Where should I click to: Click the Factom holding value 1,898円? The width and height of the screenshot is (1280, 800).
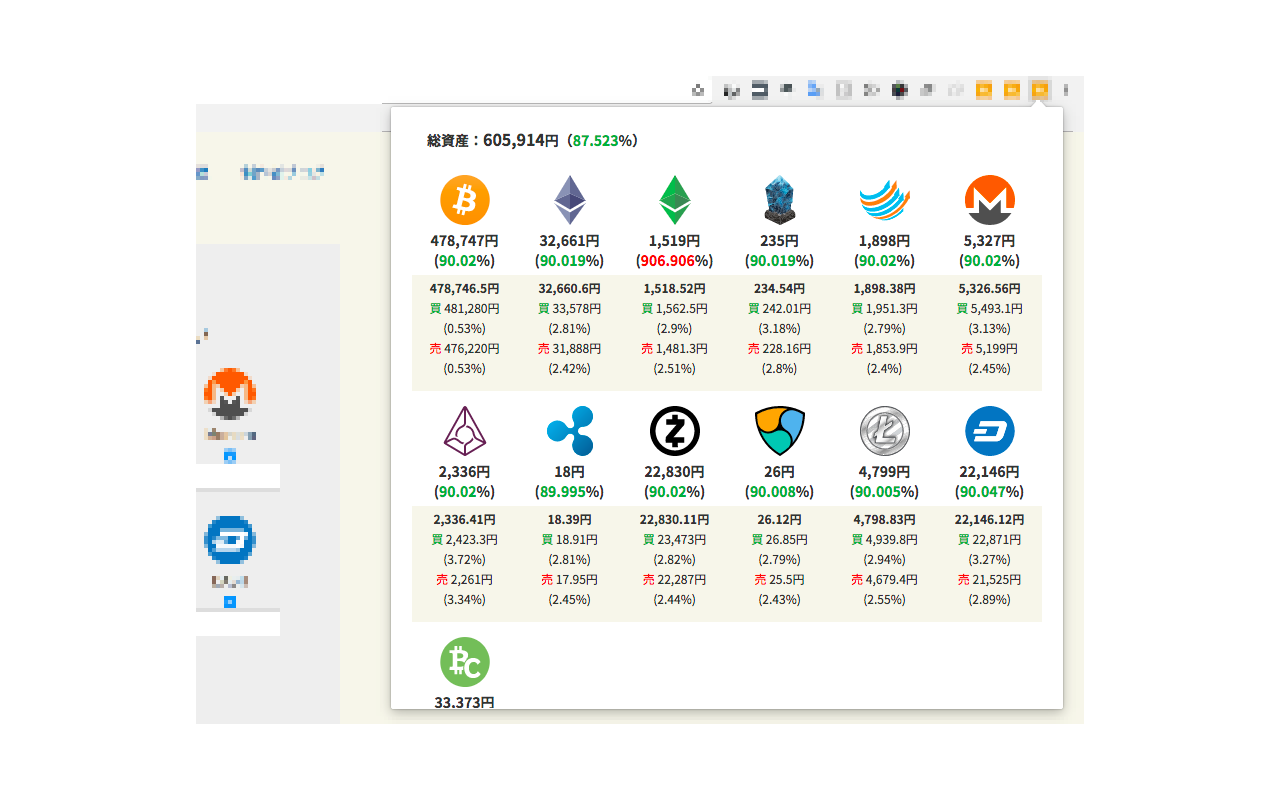tap(885, 241)
